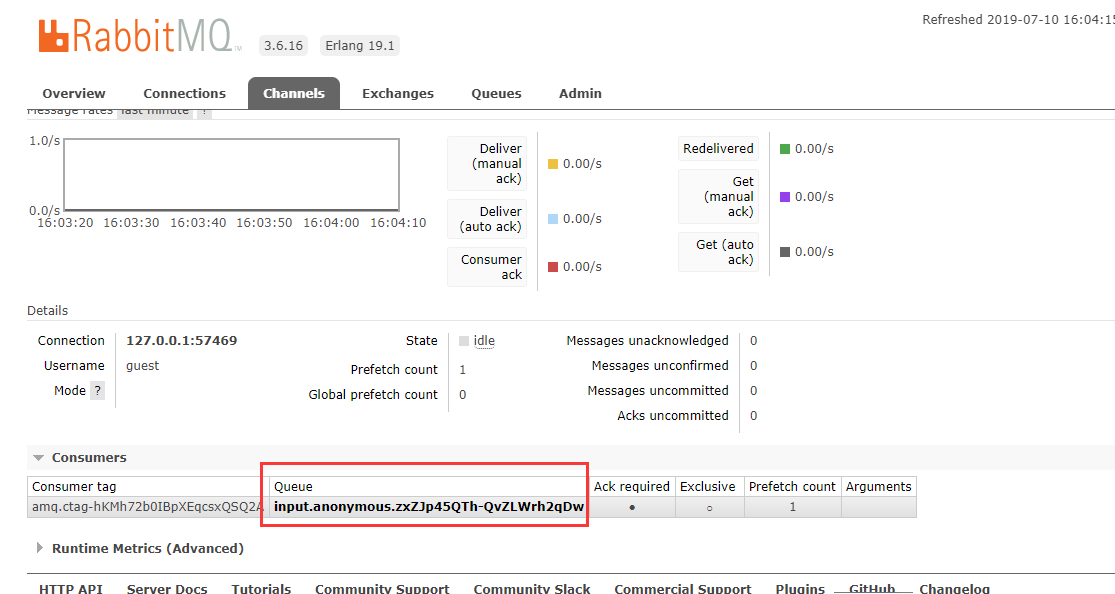Click consumer tag amq.ctag-hKMh72b0IBpXEqcsxQSQ2A

147,507
